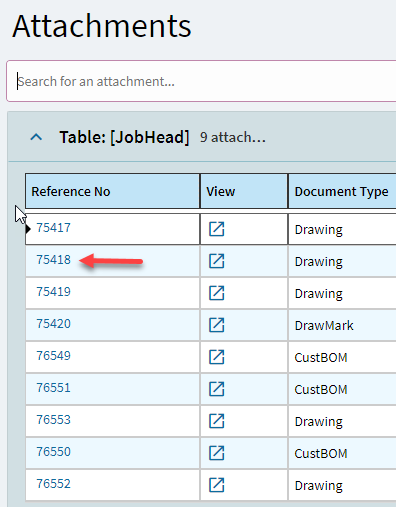
Task: Open the view icon for attachment 76551
Action: click(217, 389)
